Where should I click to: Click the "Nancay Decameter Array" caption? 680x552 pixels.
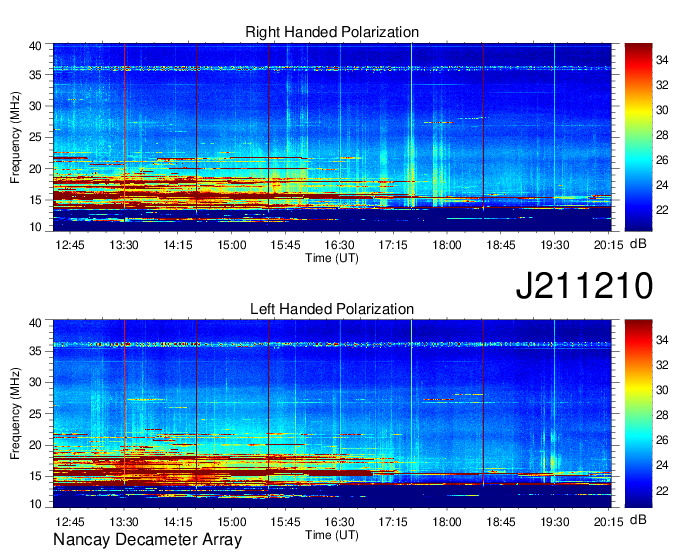(147, 539)
